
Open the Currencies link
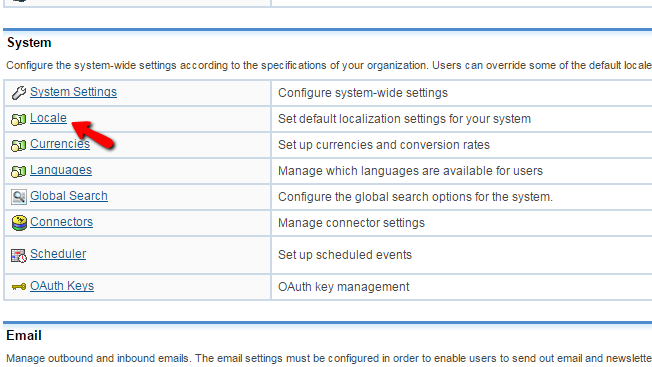[x=60, y=144]
